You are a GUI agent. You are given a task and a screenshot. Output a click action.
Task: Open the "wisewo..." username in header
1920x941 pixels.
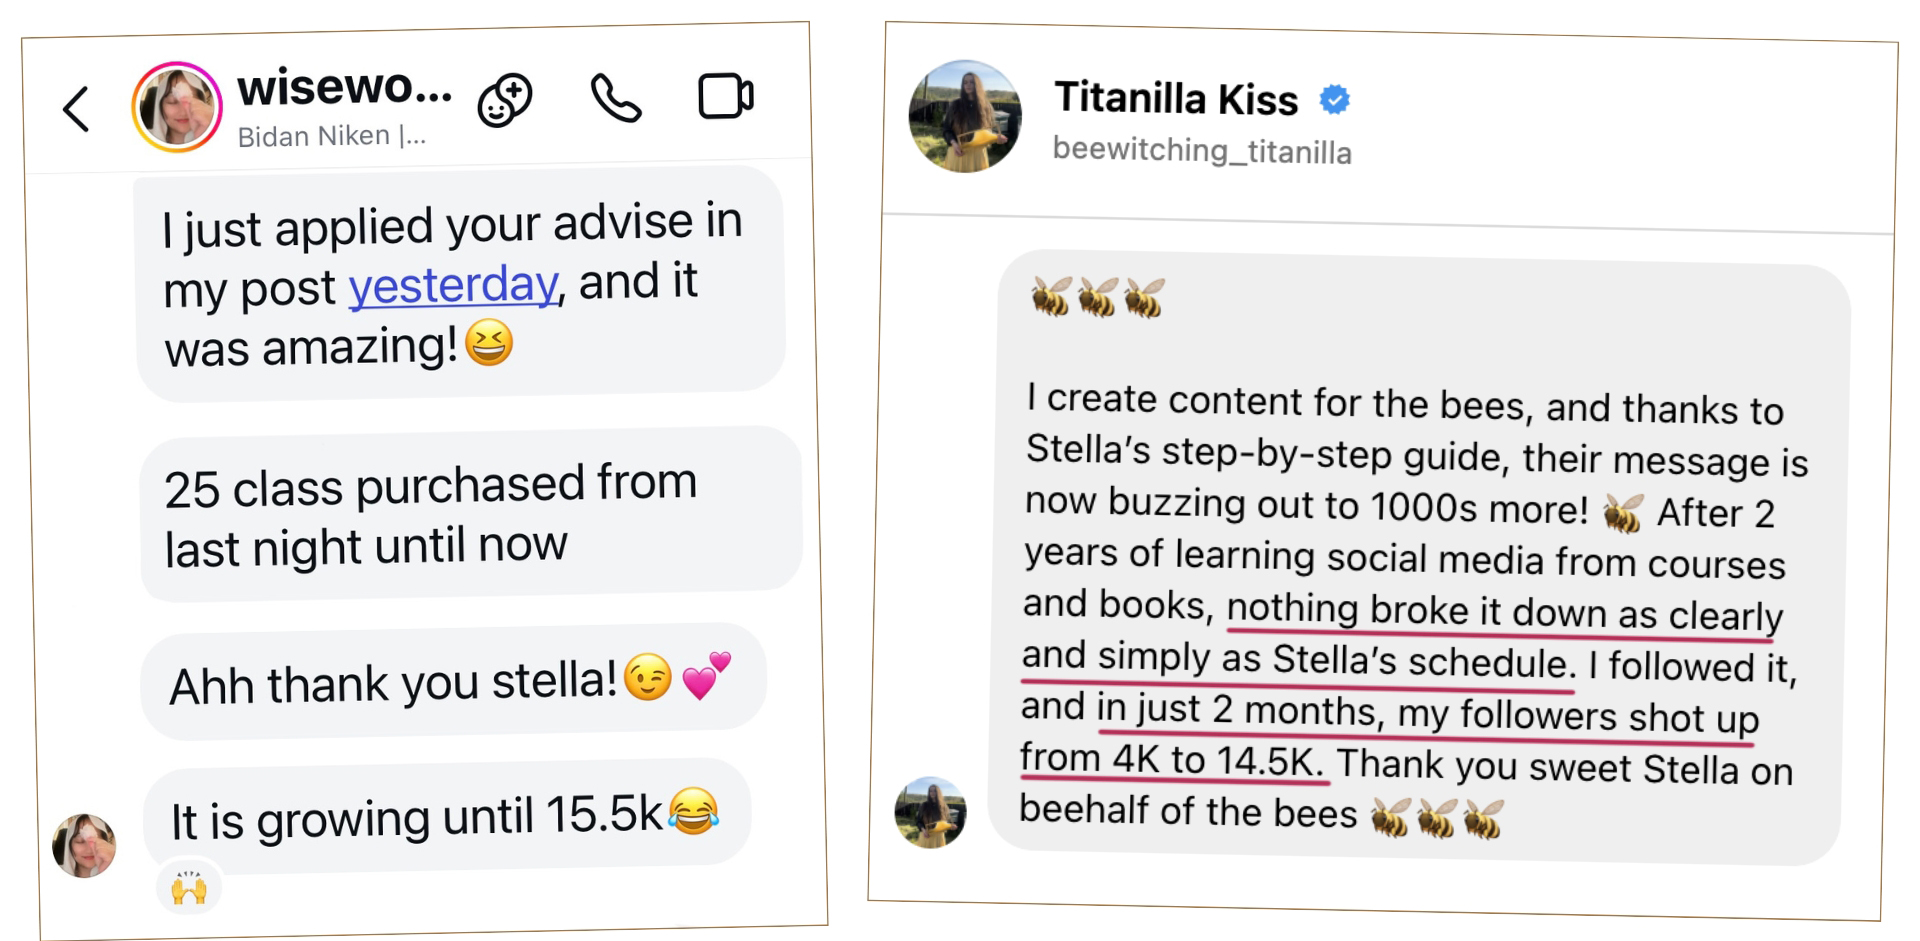click(344, 88)
